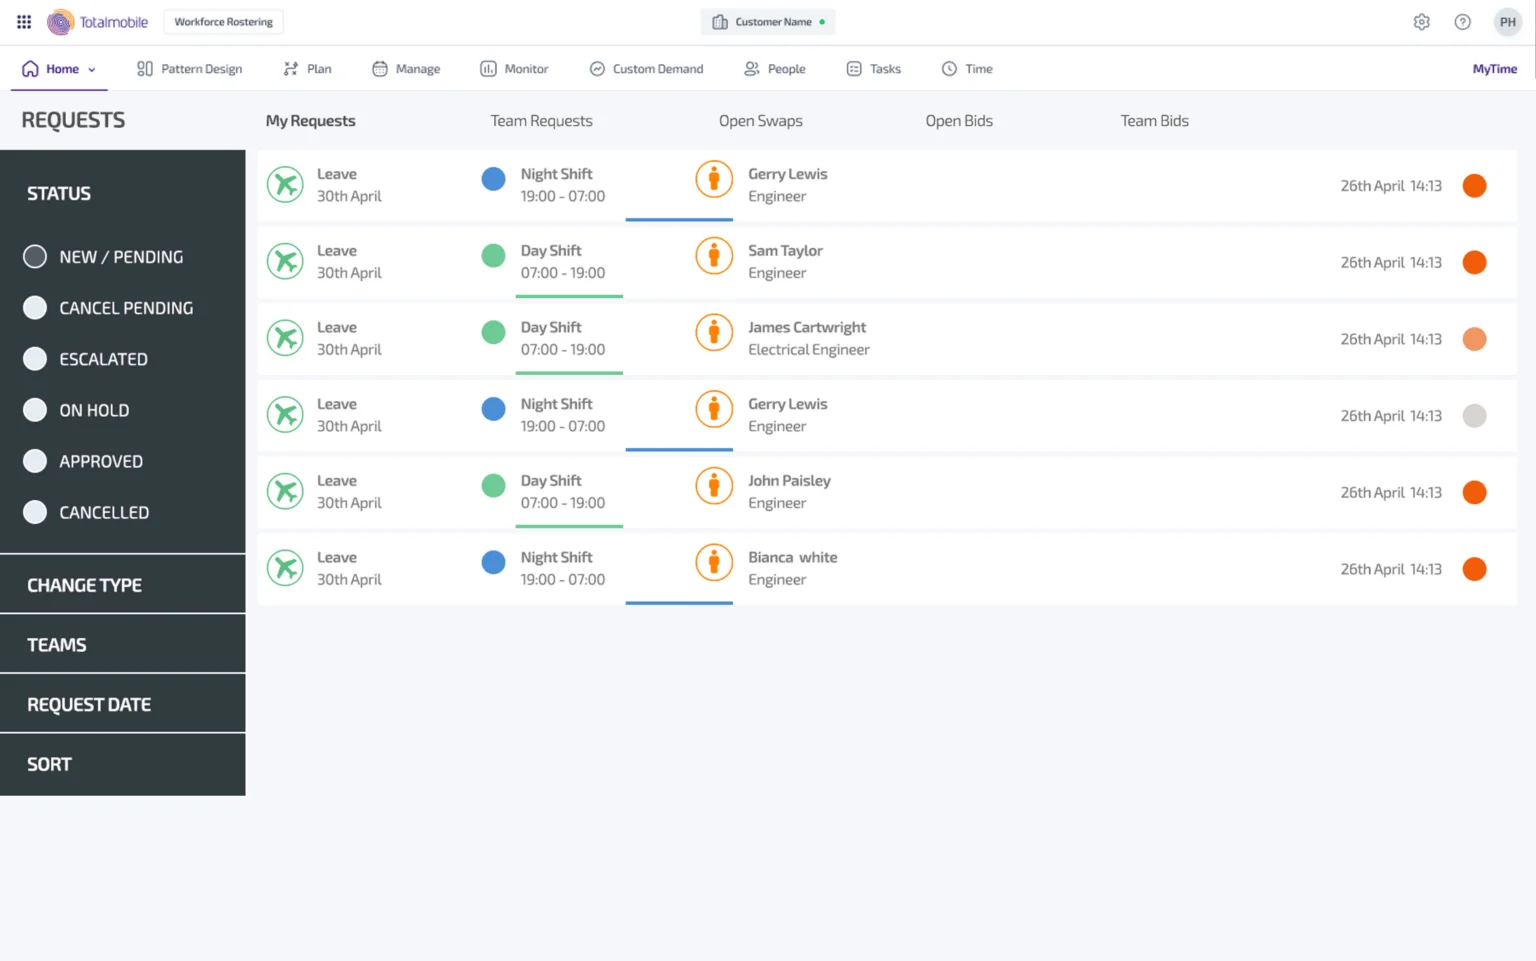Select the New / Pending status filter
1536x961 pixels.
[103, 257]
